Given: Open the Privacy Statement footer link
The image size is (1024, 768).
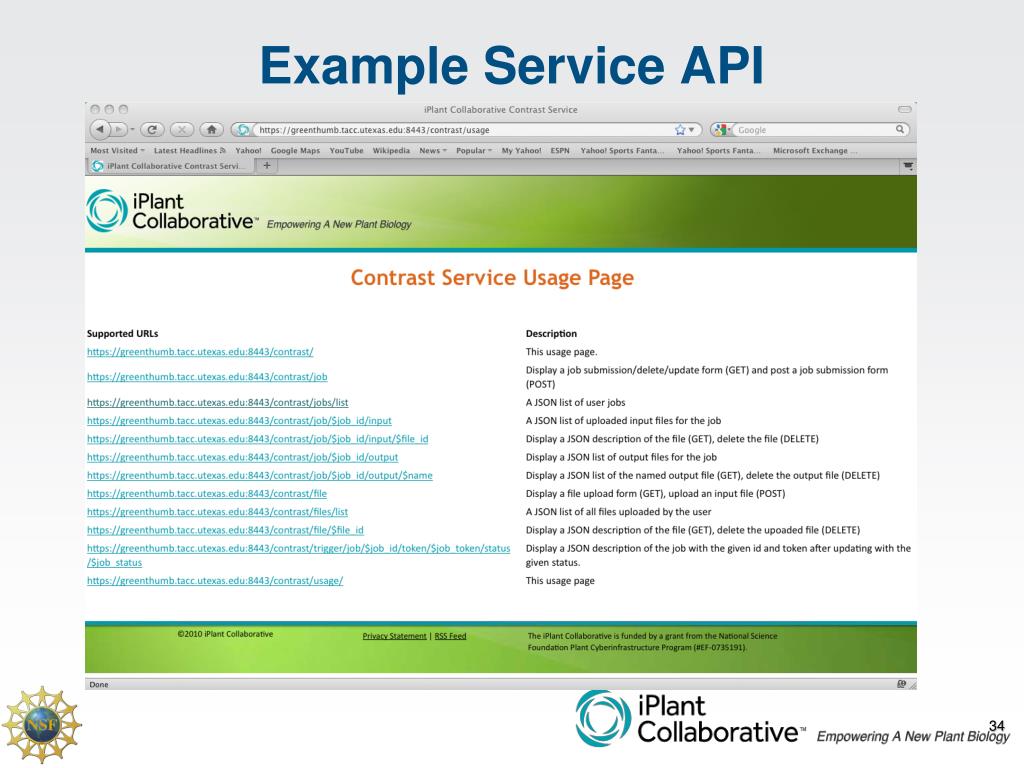Looking at the screenshot, I should pos(394,636).
